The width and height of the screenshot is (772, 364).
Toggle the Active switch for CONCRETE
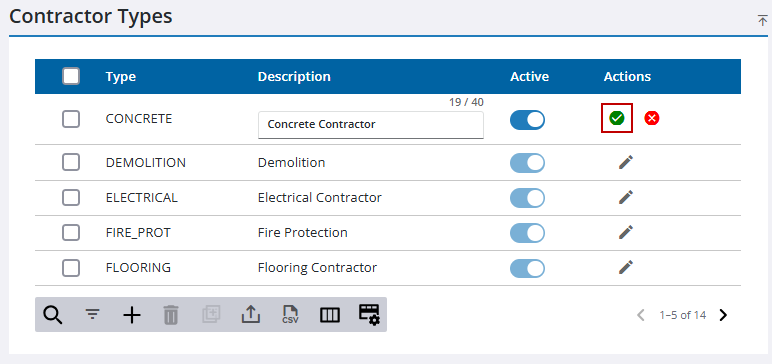tap(527, 120)
